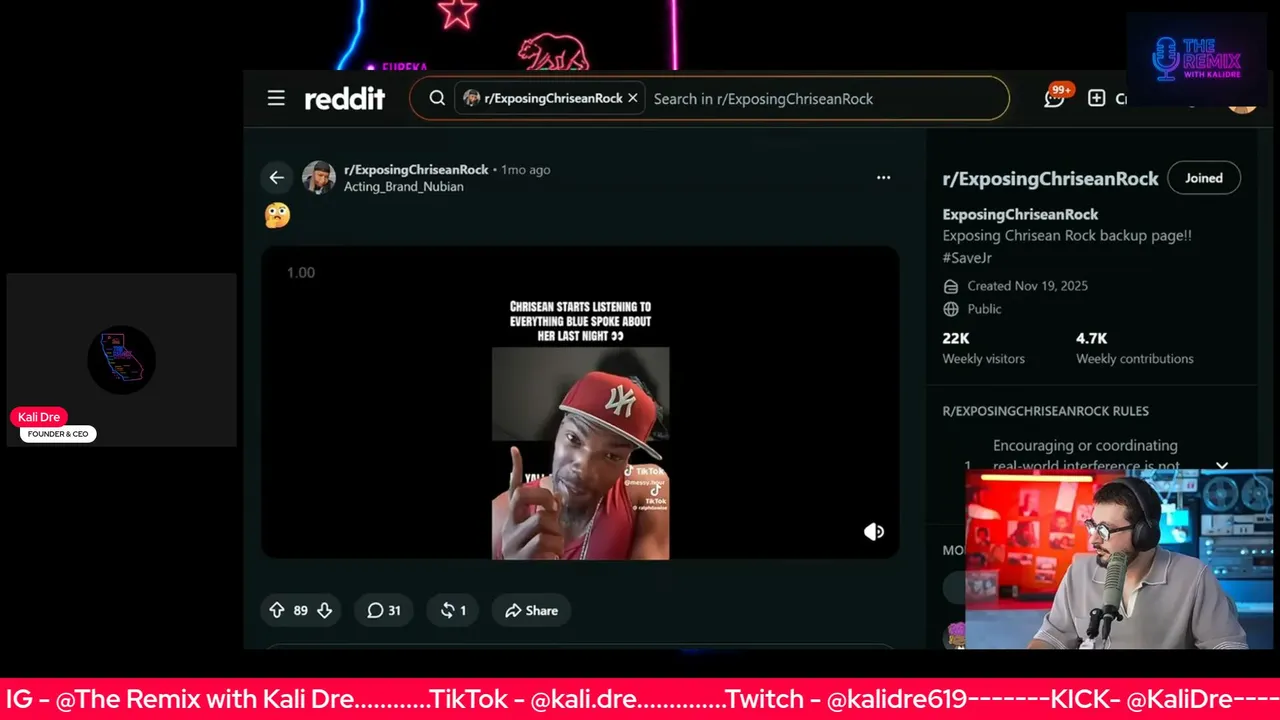The width and height of the screenshot is (1280, 720).
Task: Go back using the post back arrow
Action: [x=277, y=178]
